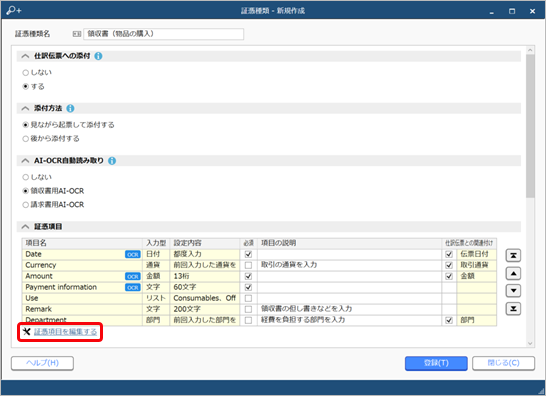
Task: Click the 項目名 column header
Action: [82, 243]
